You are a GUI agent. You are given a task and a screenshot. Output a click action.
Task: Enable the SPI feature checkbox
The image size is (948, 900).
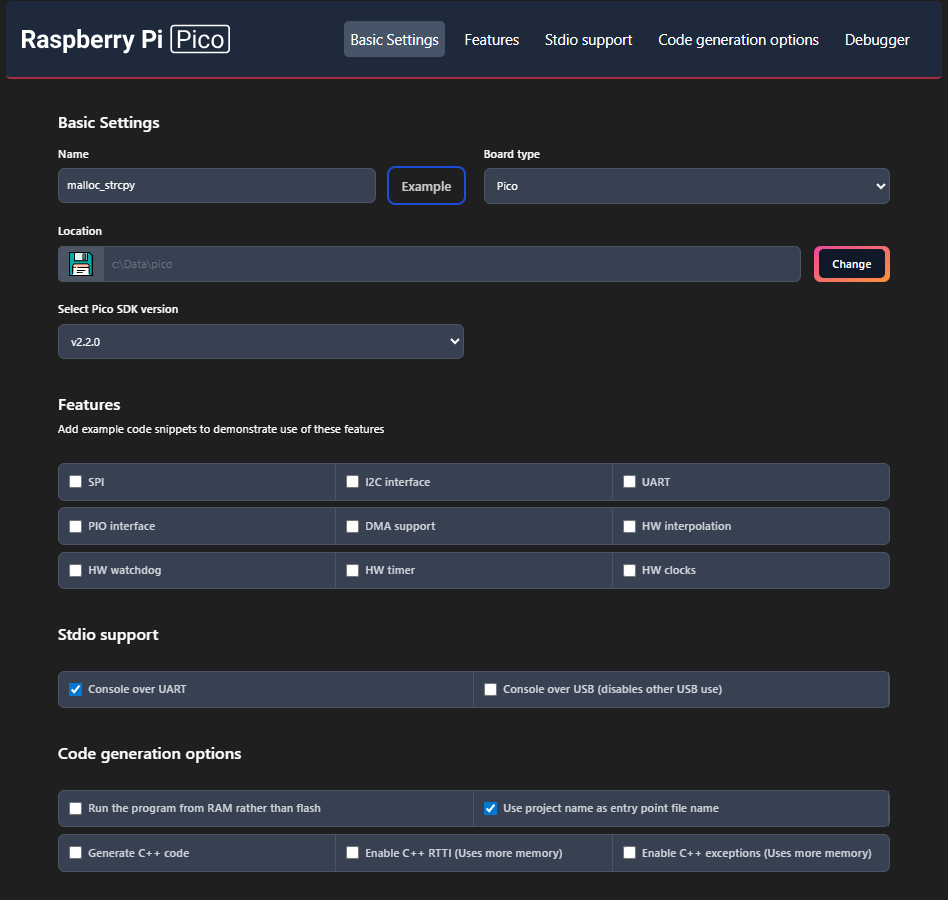(76, 482)
